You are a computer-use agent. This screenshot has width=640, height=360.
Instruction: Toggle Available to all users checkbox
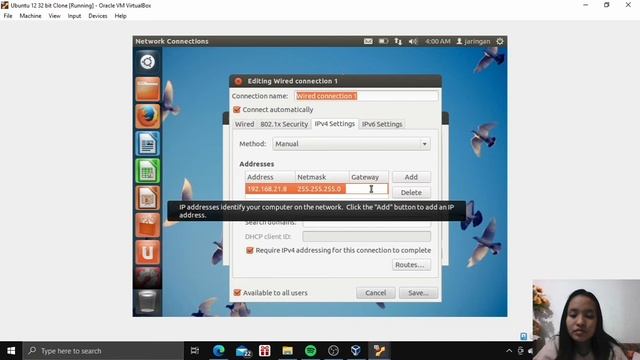pos(237,293)
